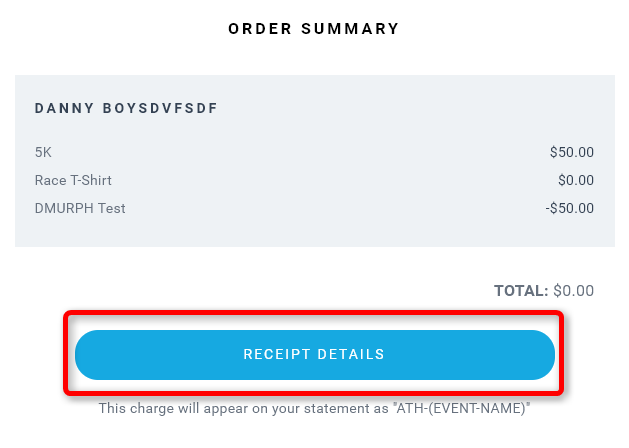Viewport: 629px width, 448px height.
Task: Open the Receipt Details button
Action: (x=315, y=355)
